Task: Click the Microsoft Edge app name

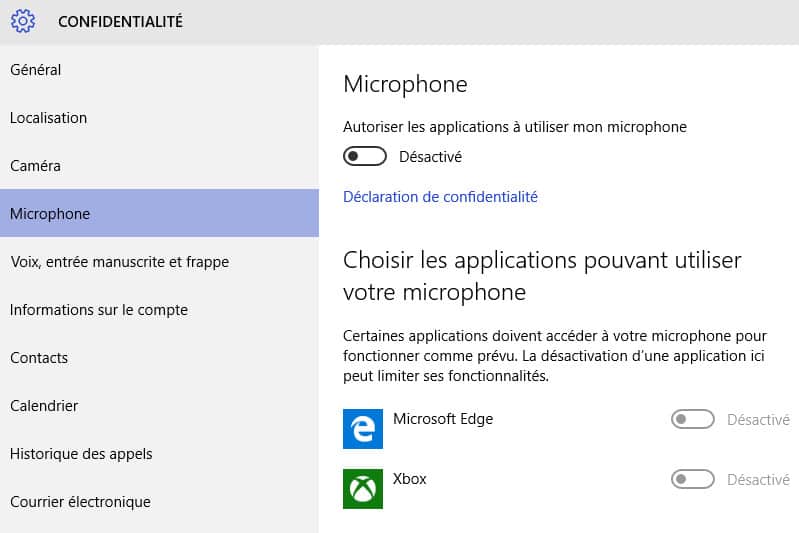Action: 443,419
